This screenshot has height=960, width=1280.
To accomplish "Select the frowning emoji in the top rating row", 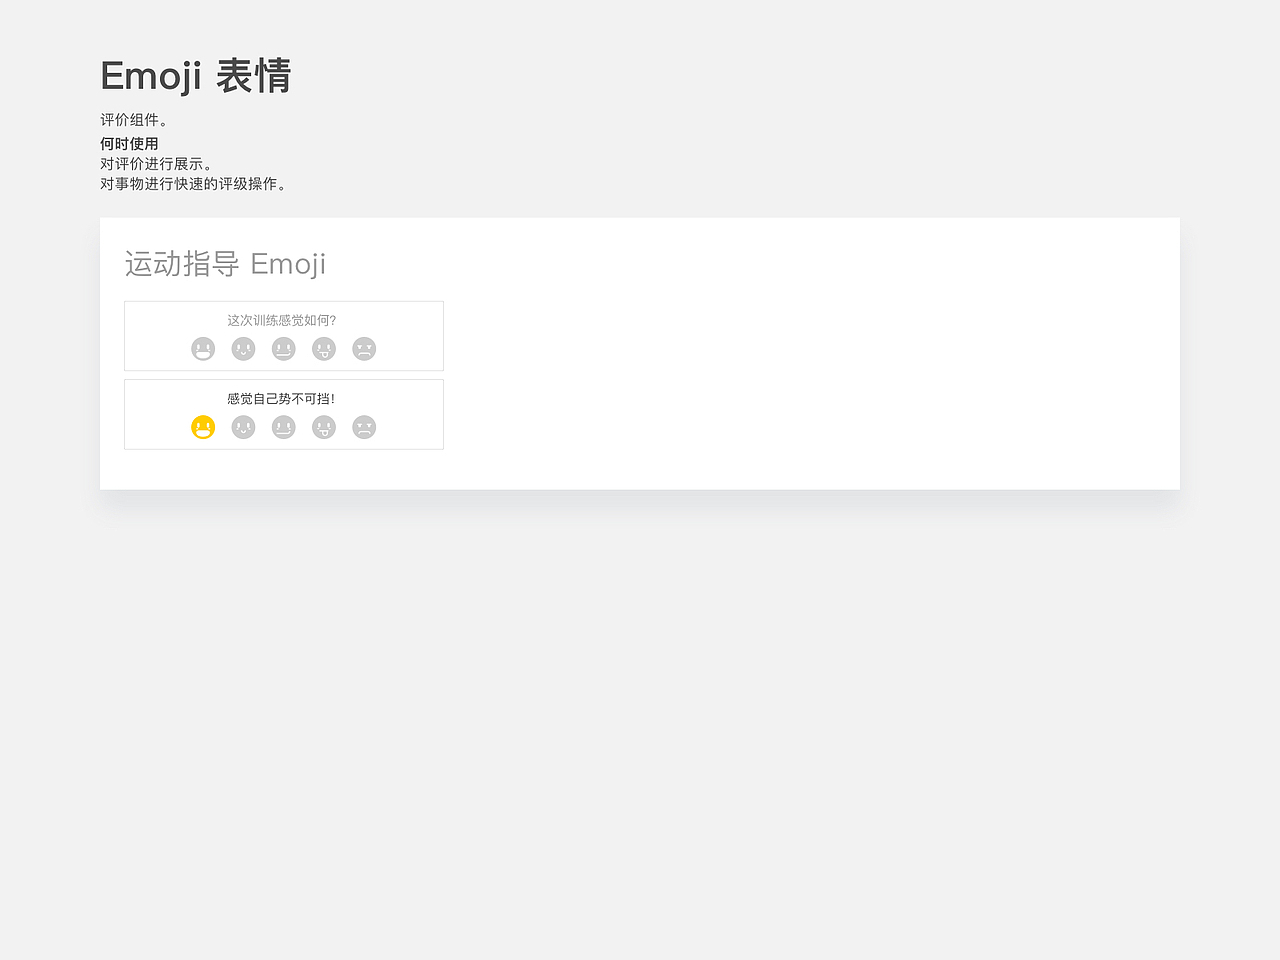I will pyautogui.click(x=363, y=348).
